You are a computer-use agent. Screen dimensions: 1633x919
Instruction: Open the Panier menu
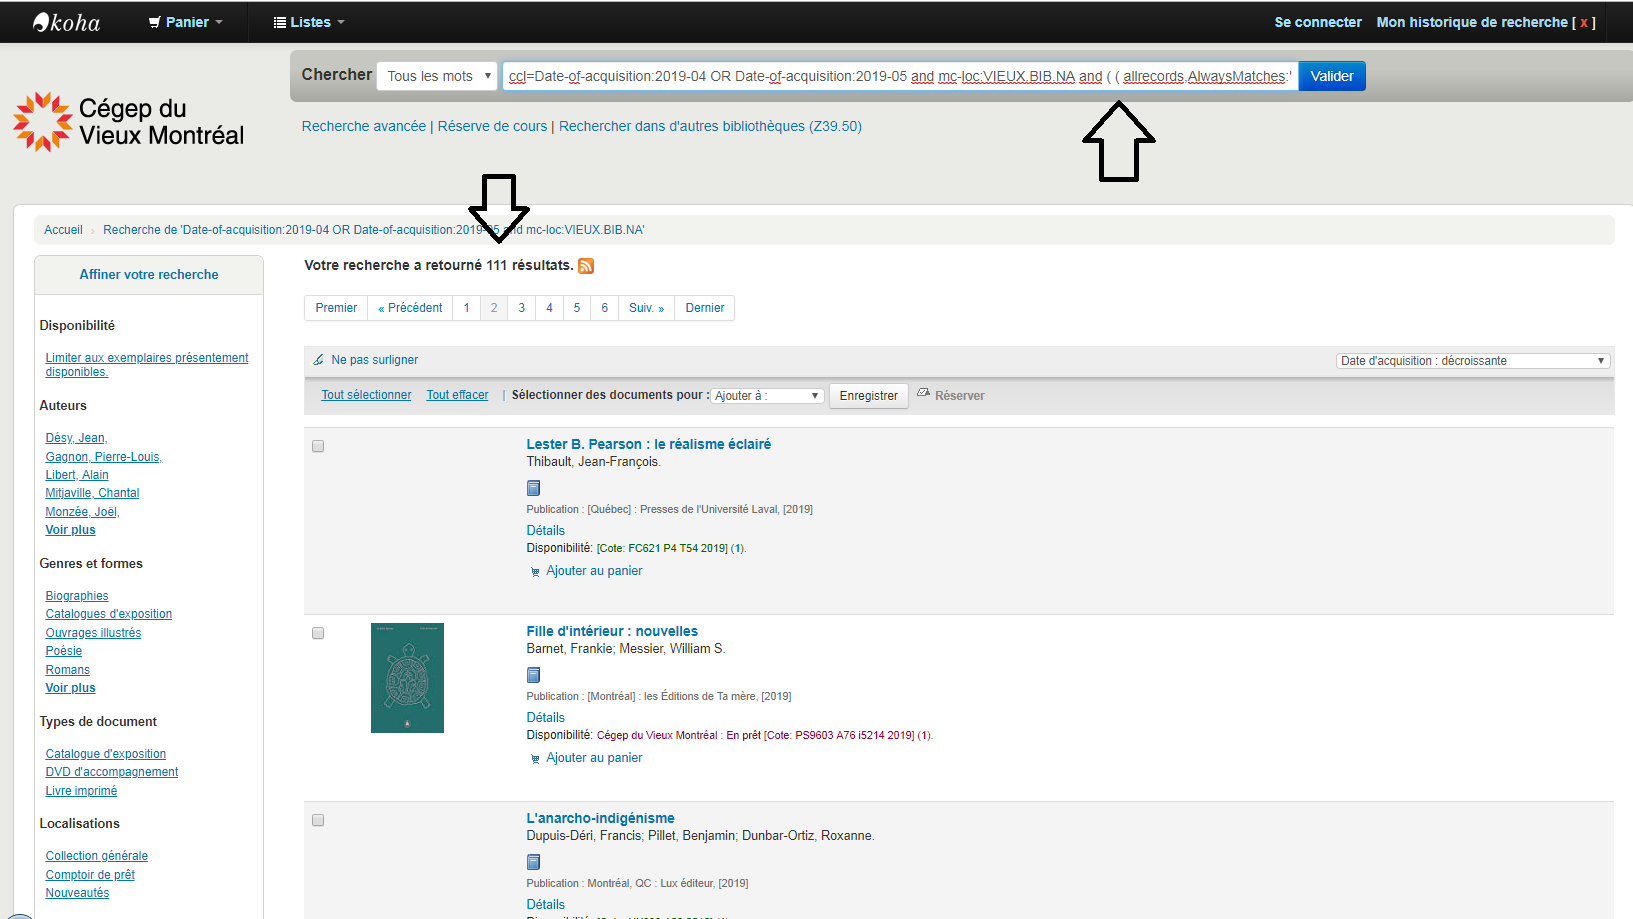click(x=186, y=22)
